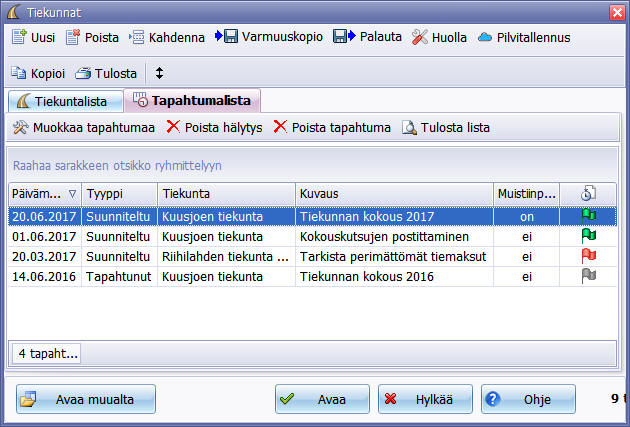Click the Riihilahden tiekunta cell
630x427 pixels.
tap(226, 257)
